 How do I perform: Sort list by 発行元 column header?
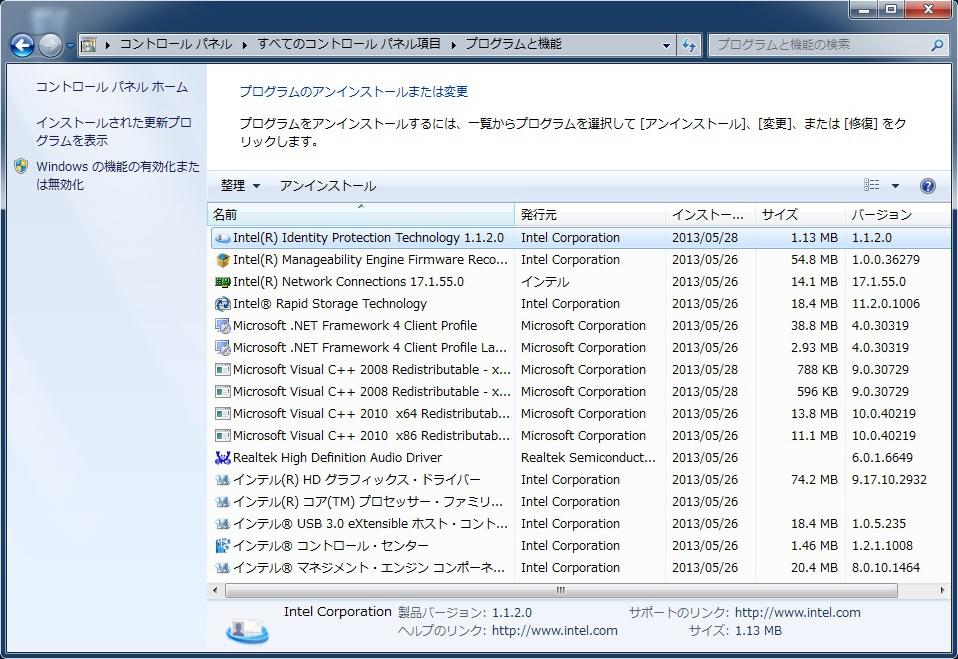pos(590,214)
